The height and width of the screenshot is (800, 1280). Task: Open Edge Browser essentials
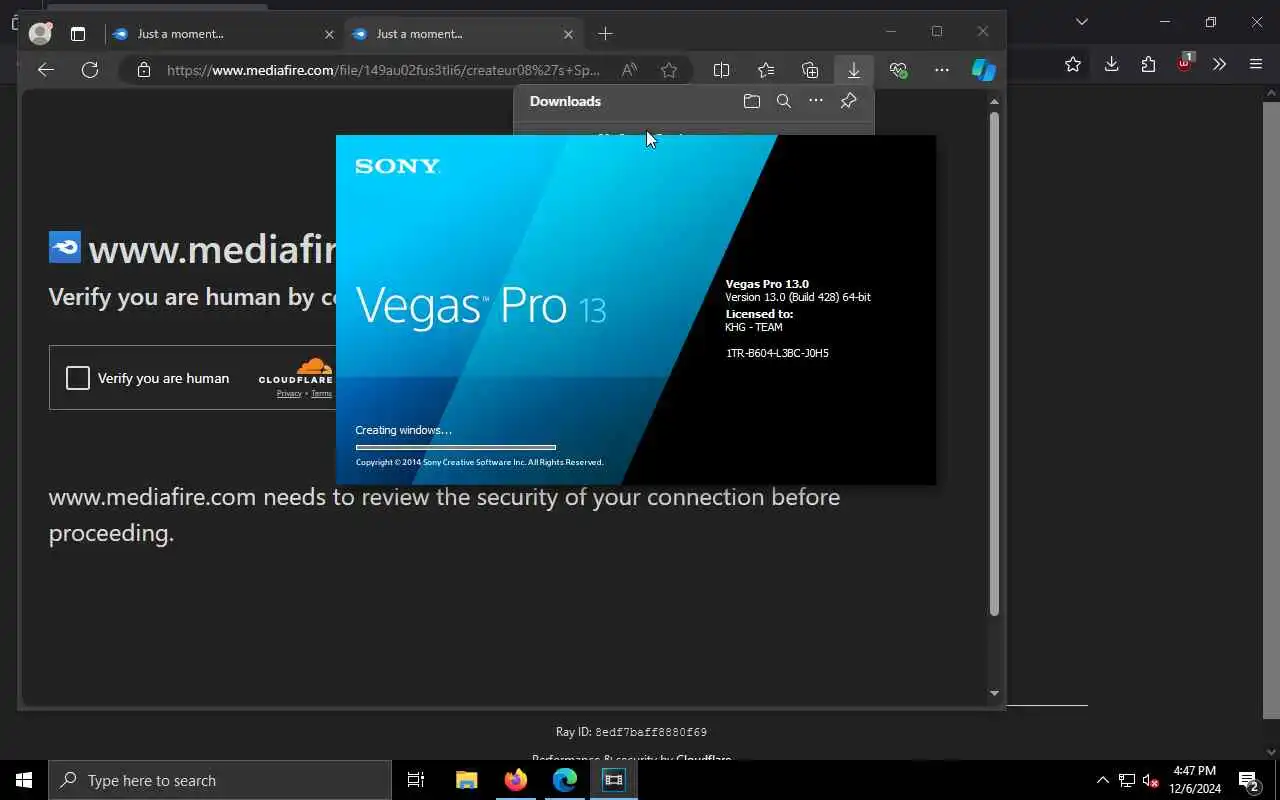coord(898,70)
